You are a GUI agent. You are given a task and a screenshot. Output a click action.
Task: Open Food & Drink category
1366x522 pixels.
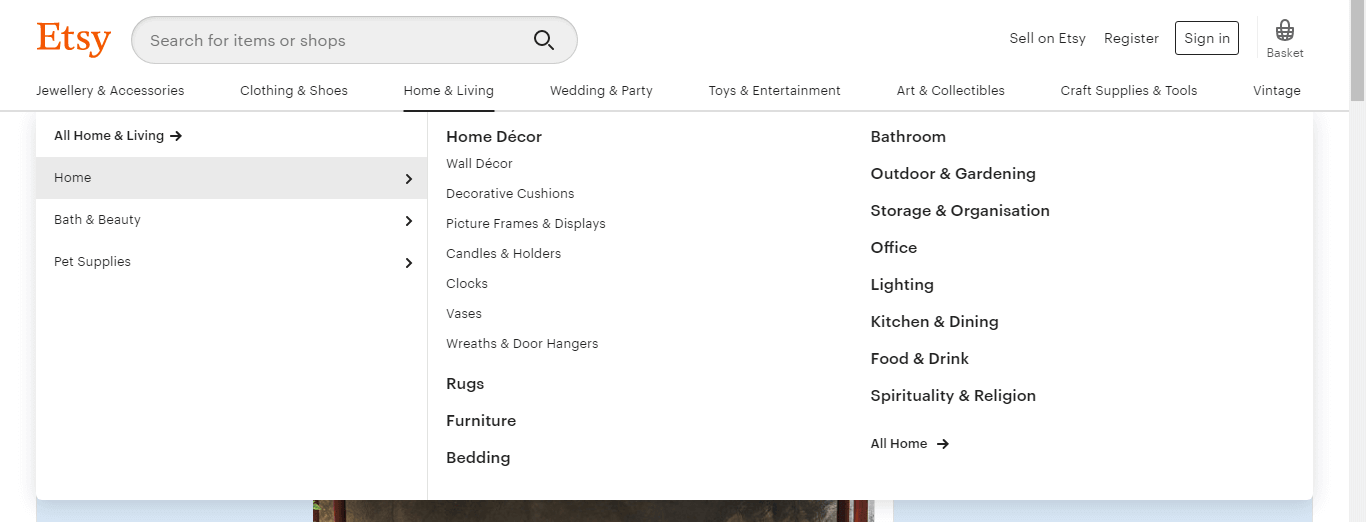point(920,359)
